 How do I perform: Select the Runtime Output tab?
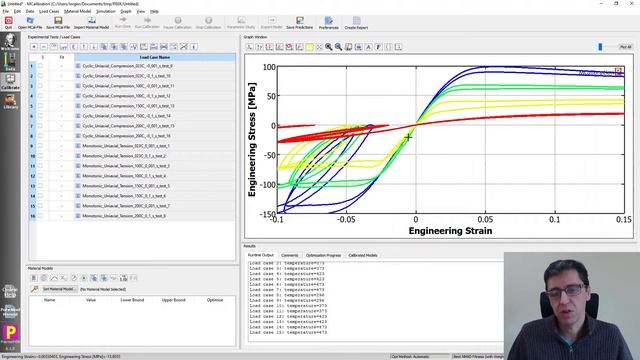click(261, 255)
